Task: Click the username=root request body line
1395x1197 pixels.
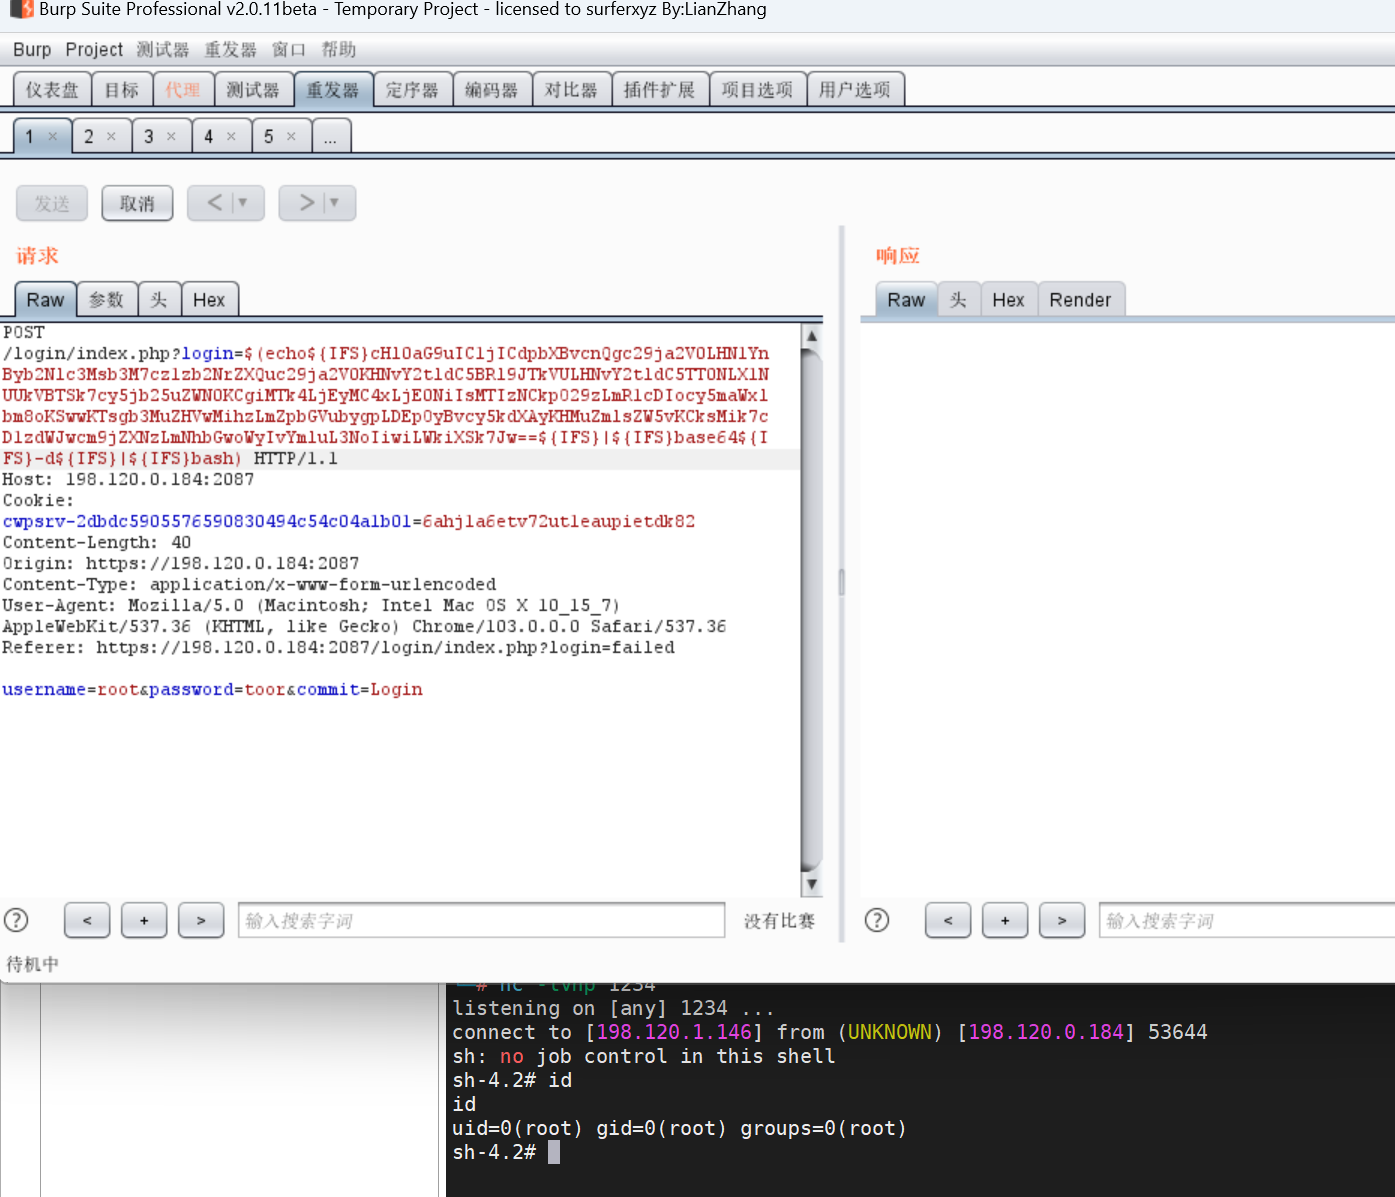Action: [212, 690]
